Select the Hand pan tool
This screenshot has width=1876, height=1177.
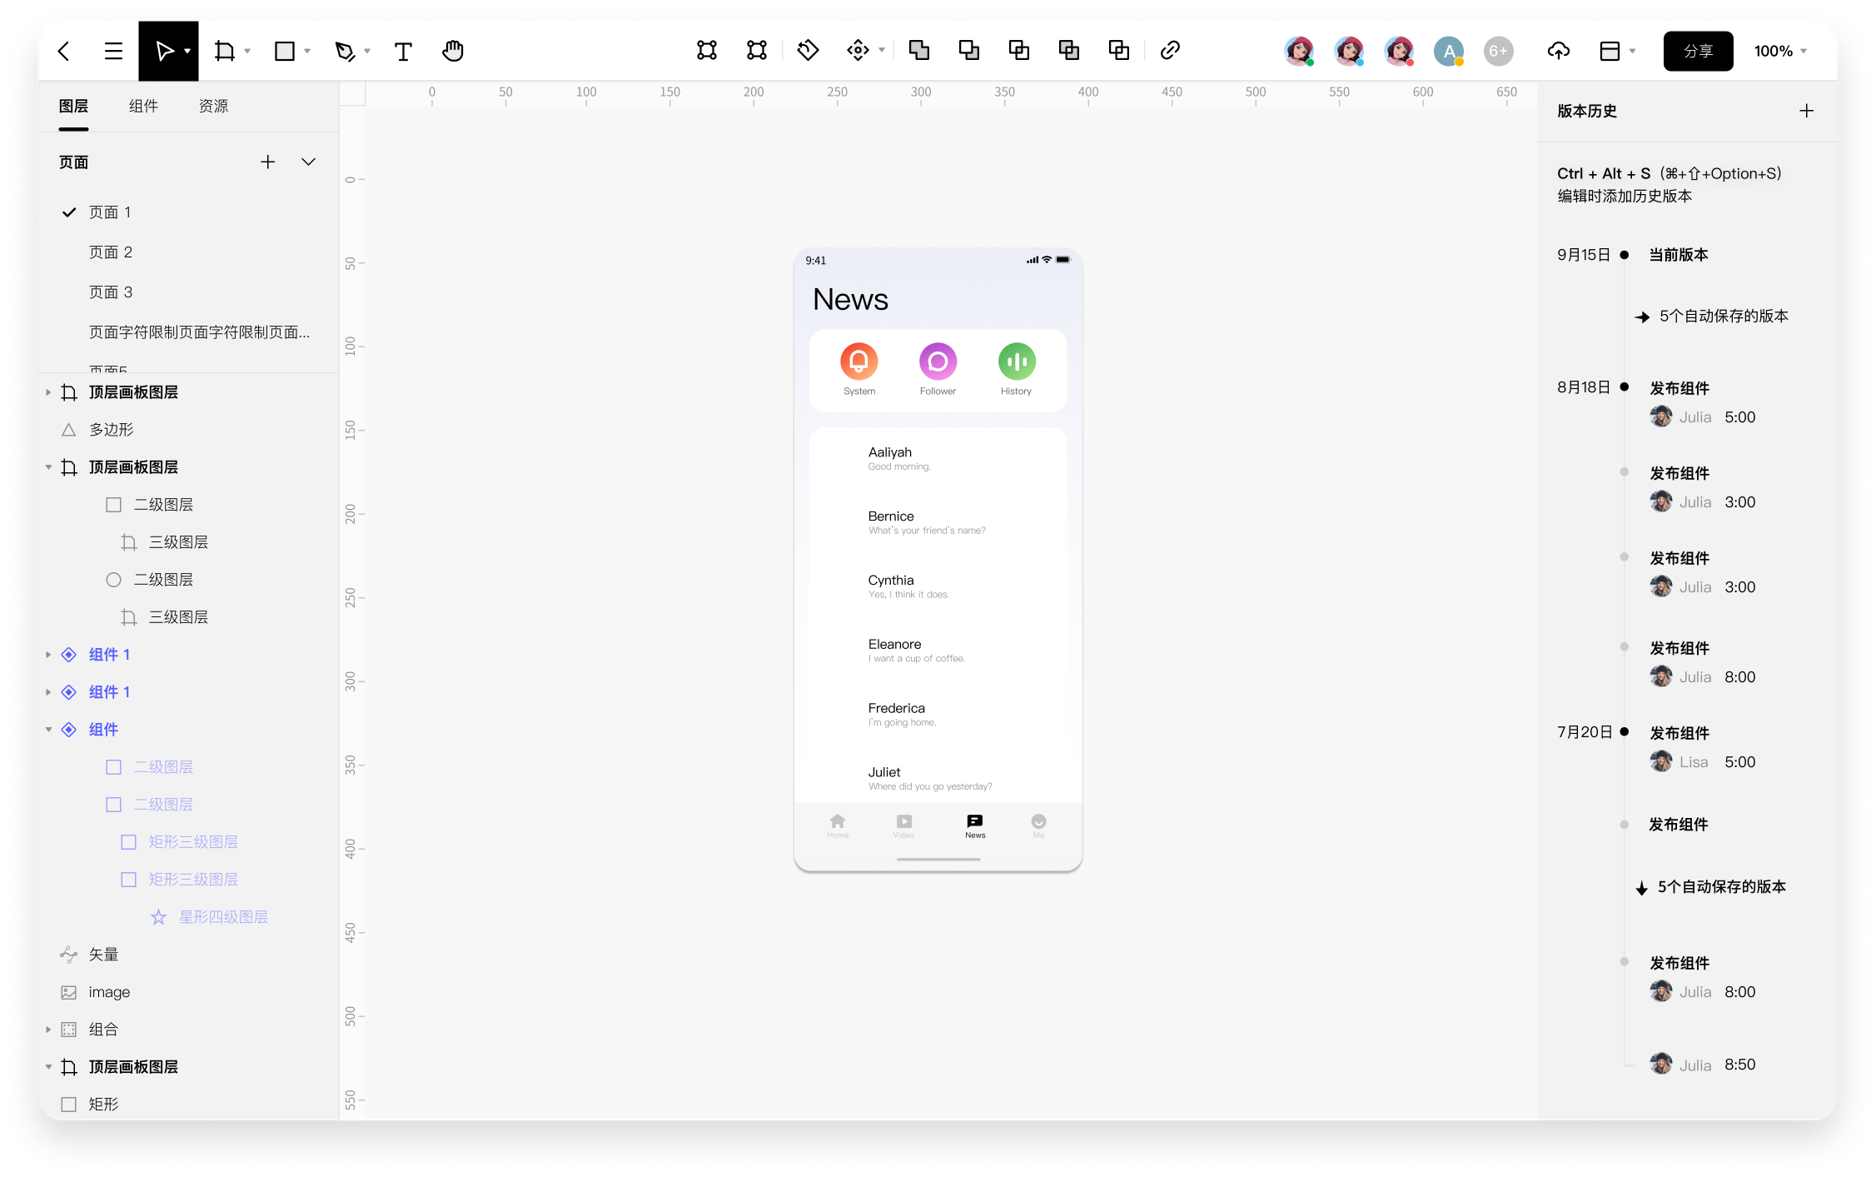click(453, 51)
